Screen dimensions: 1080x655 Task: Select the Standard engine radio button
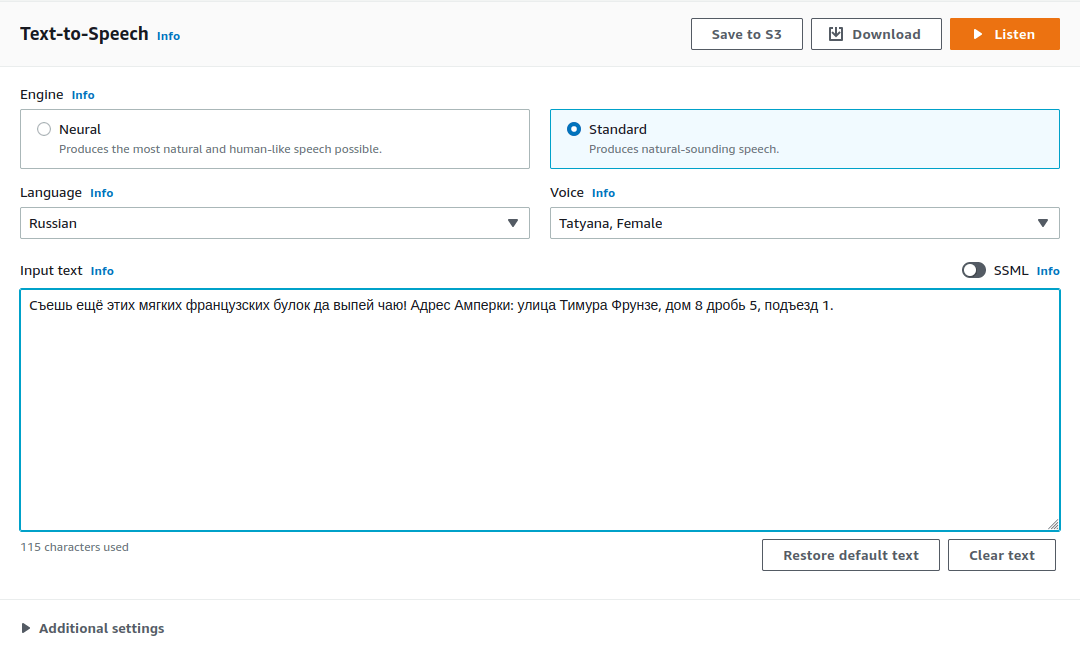(x=574, y=129)
